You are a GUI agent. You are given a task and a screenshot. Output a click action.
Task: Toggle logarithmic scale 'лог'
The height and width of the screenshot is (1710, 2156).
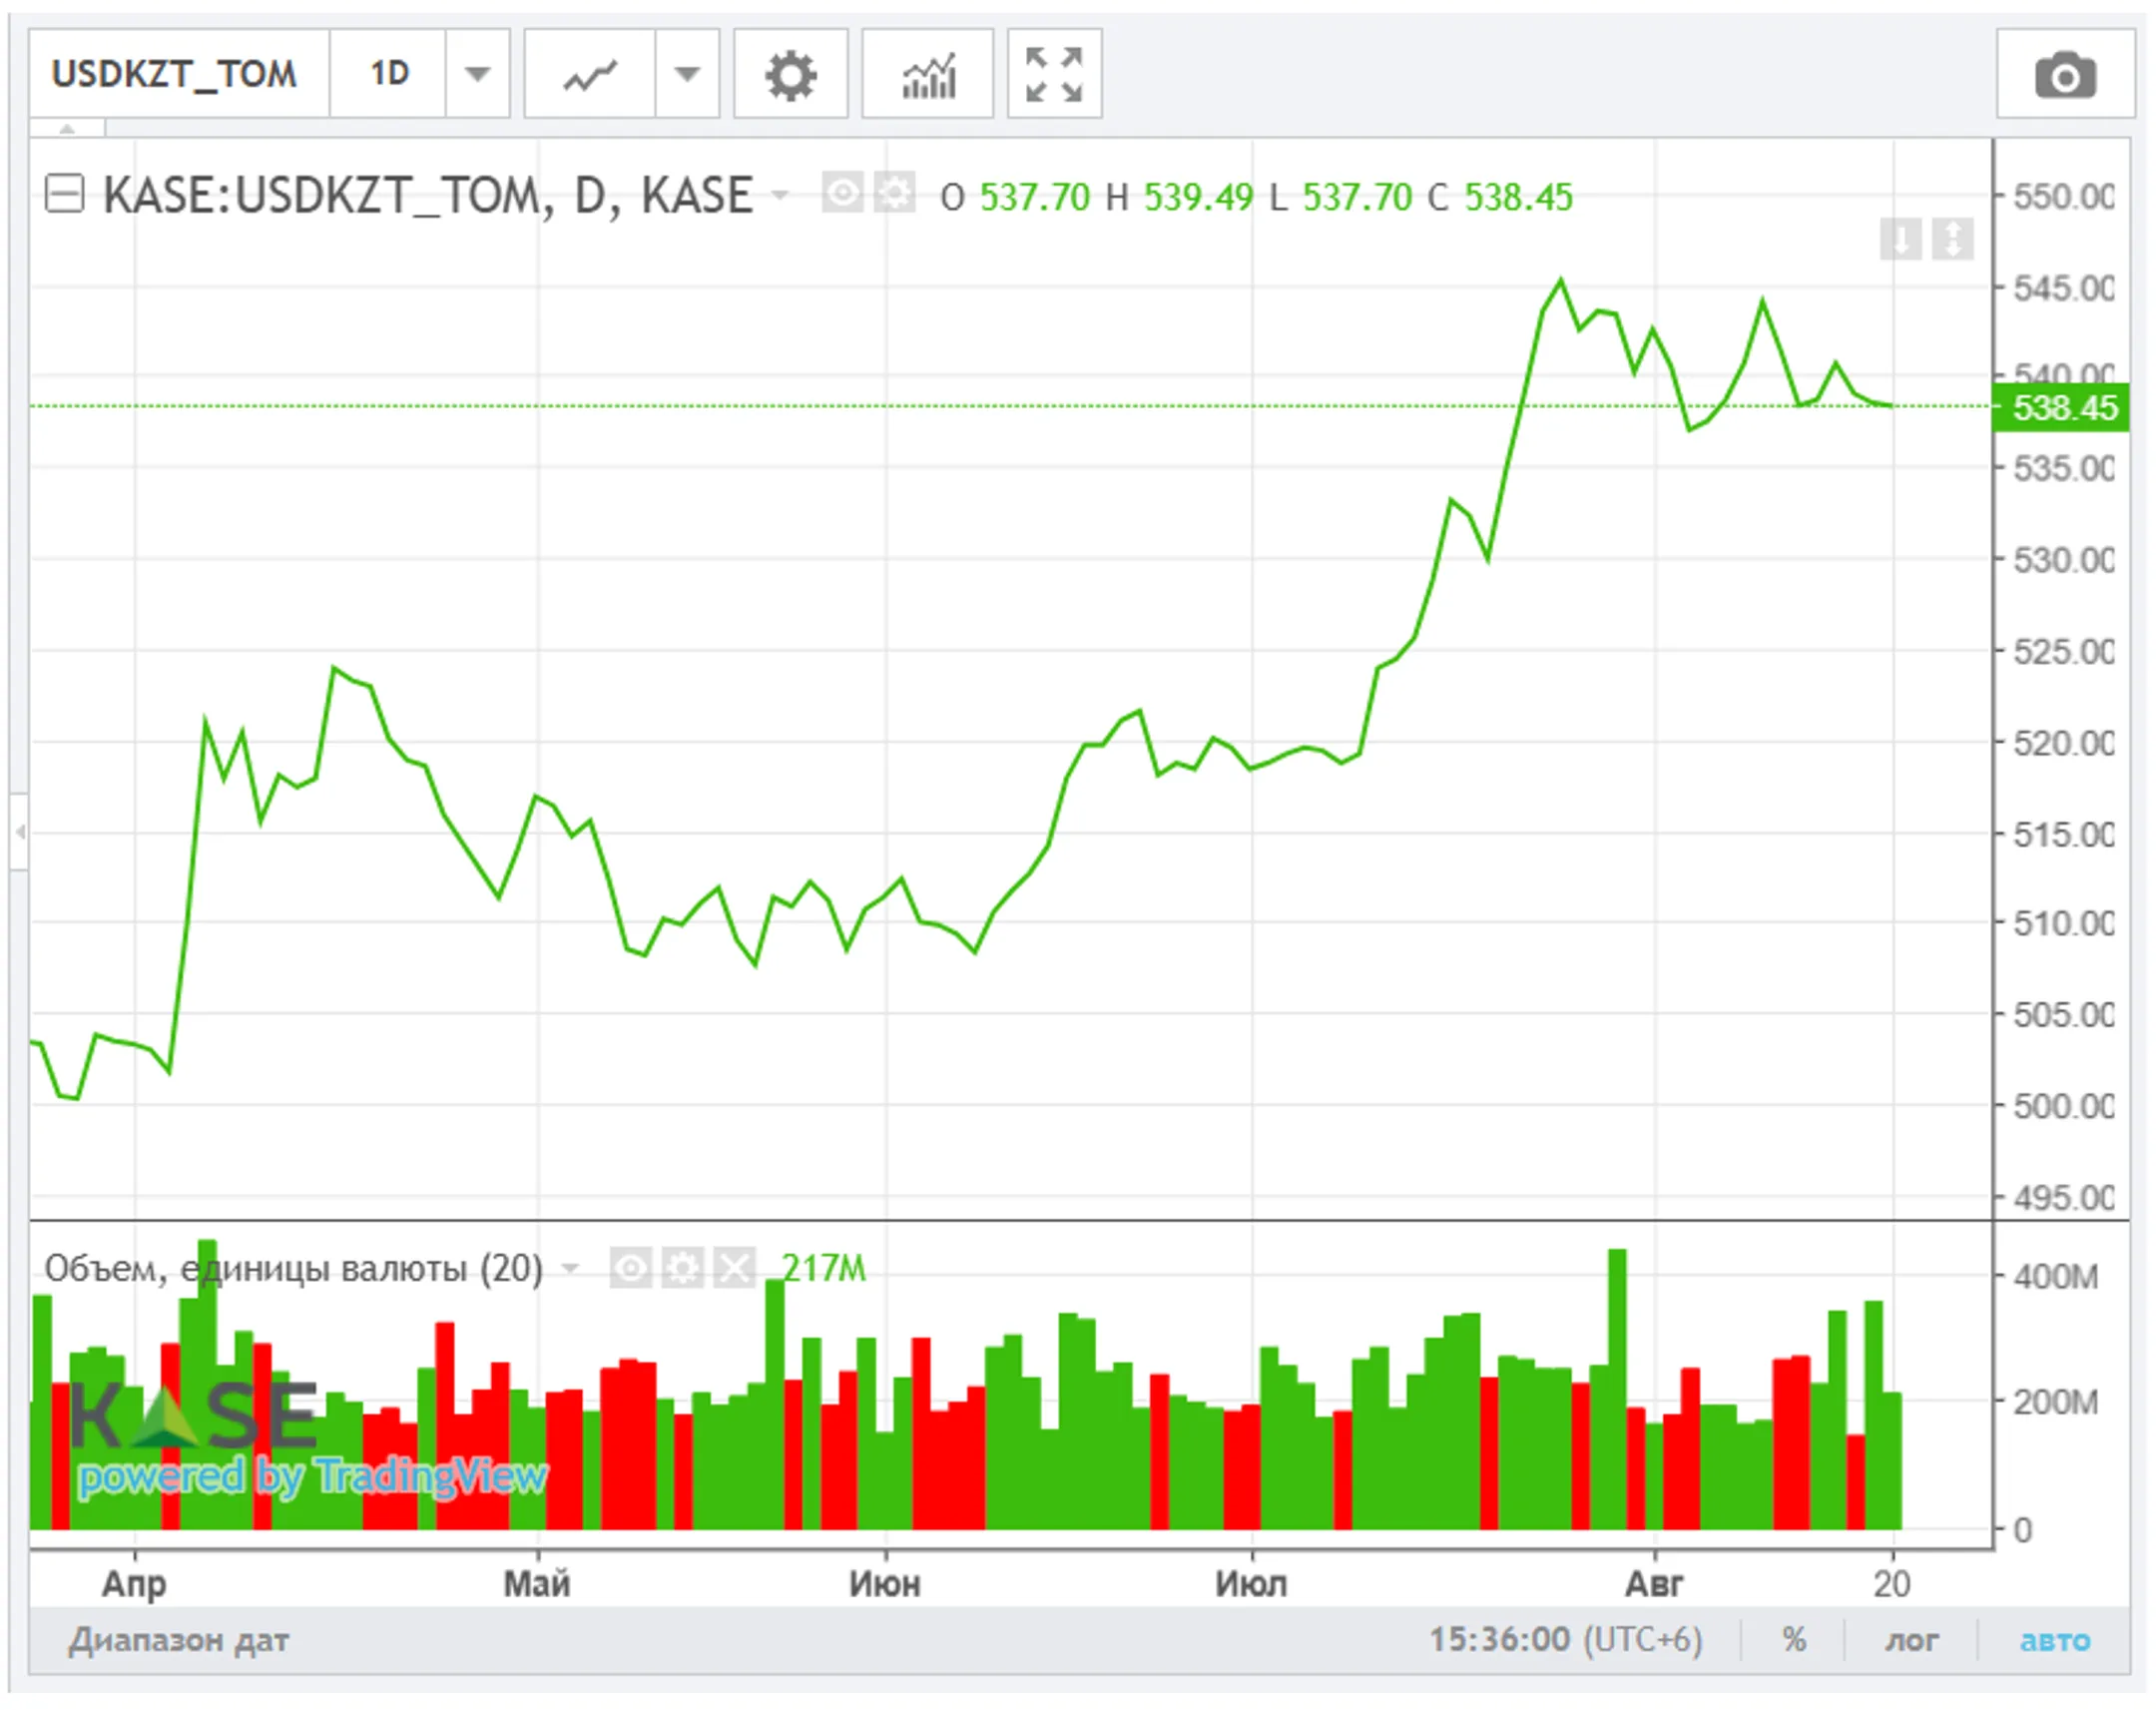(x=1911, y=1640)
